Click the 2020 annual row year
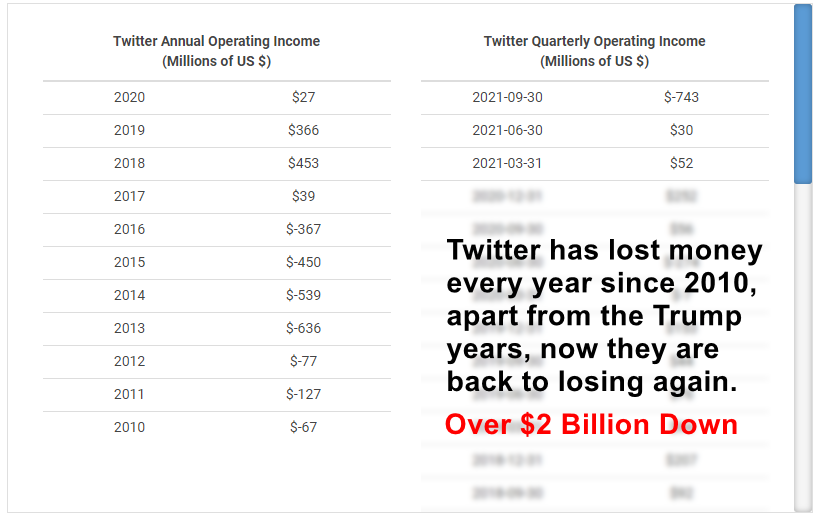Viewport: 819px width, 517px height. point(130,97)
